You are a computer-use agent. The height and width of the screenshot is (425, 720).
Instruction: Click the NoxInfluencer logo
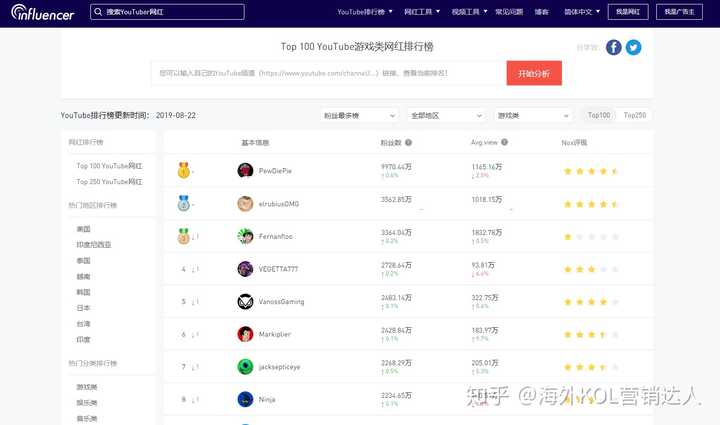coord(42,12)
